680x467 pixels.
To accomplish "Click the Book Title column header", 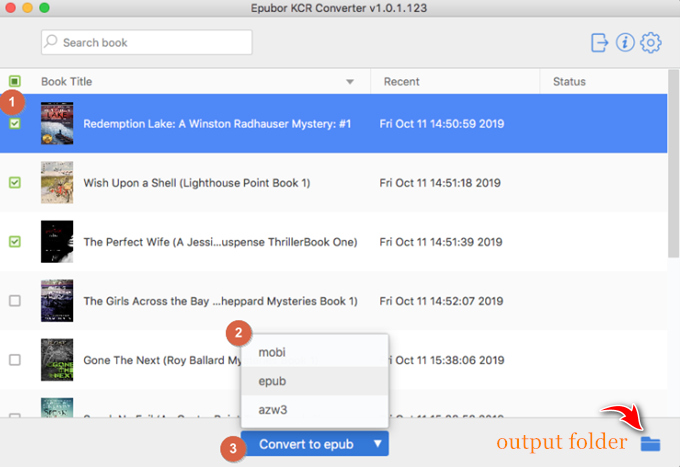I will click(x=66, y=82).
